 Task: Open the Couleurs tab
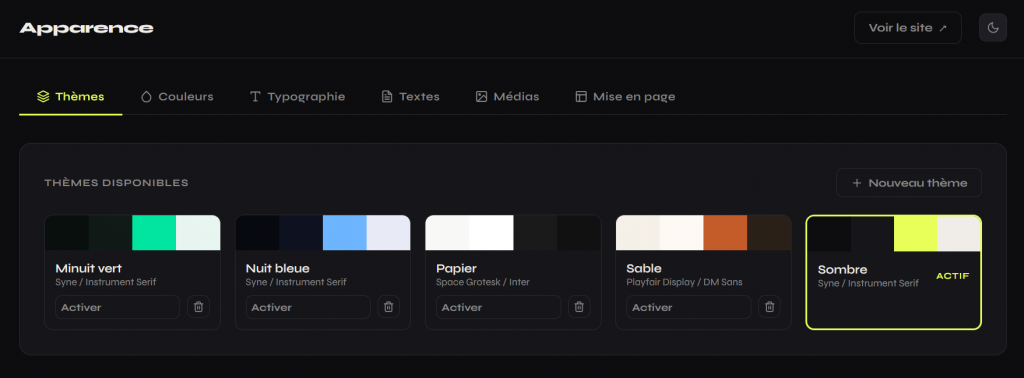[177, 97]
